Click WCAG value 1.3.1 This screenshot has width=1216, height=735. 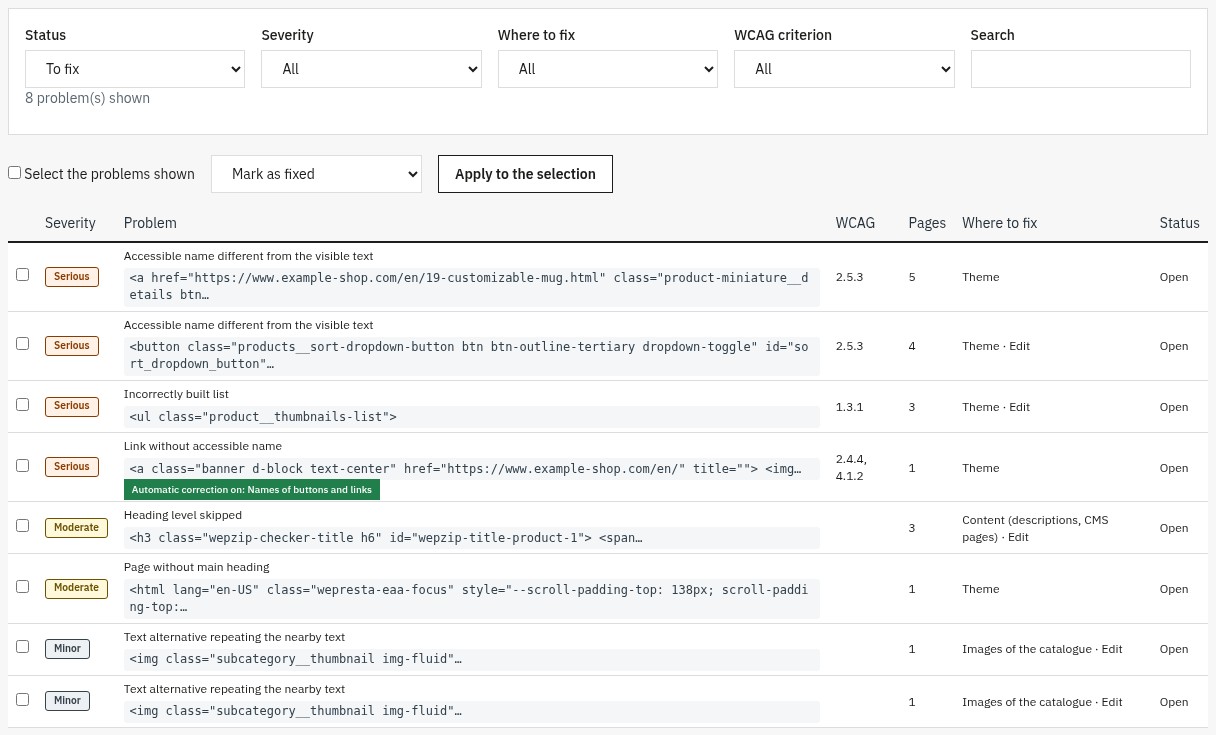click(849, 407)
